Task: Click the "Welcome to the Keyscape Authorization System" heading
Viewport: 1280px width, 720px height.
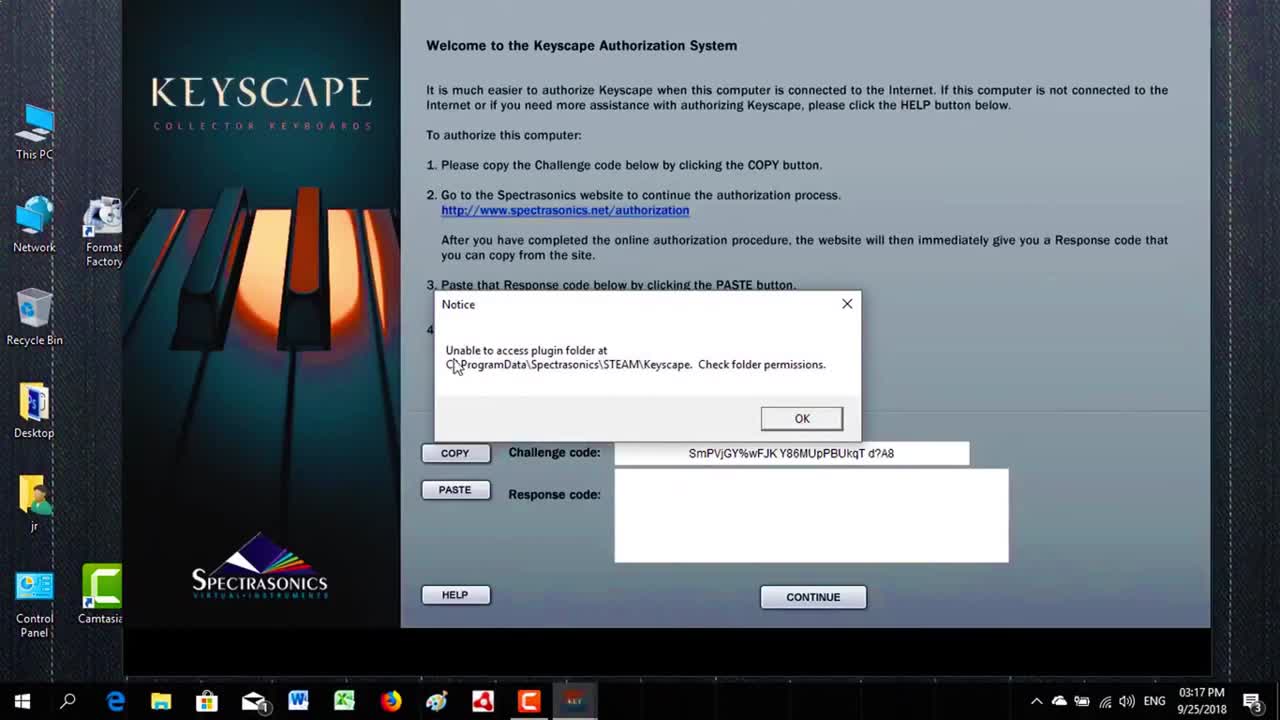Action: click(x=581, y=45)
